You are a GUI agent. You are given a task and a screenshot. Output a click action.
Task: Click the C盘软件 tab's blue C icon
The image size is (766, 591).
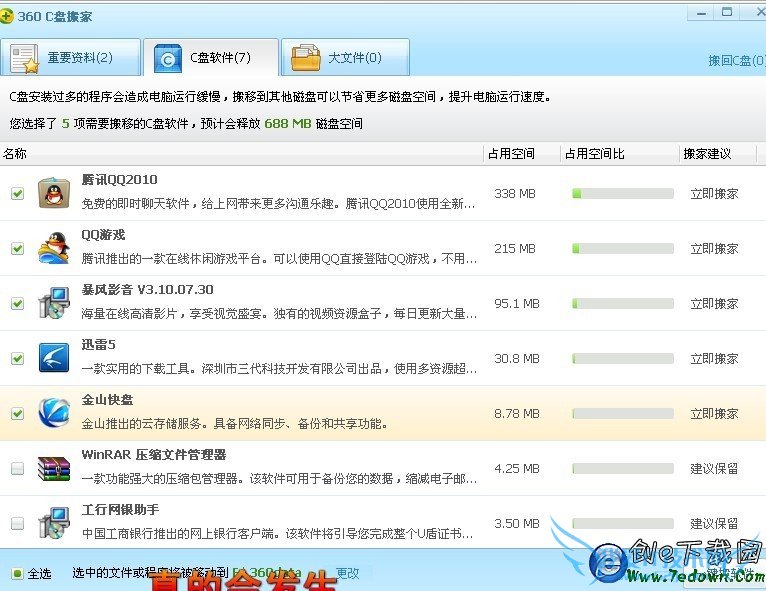coord(168,59)
